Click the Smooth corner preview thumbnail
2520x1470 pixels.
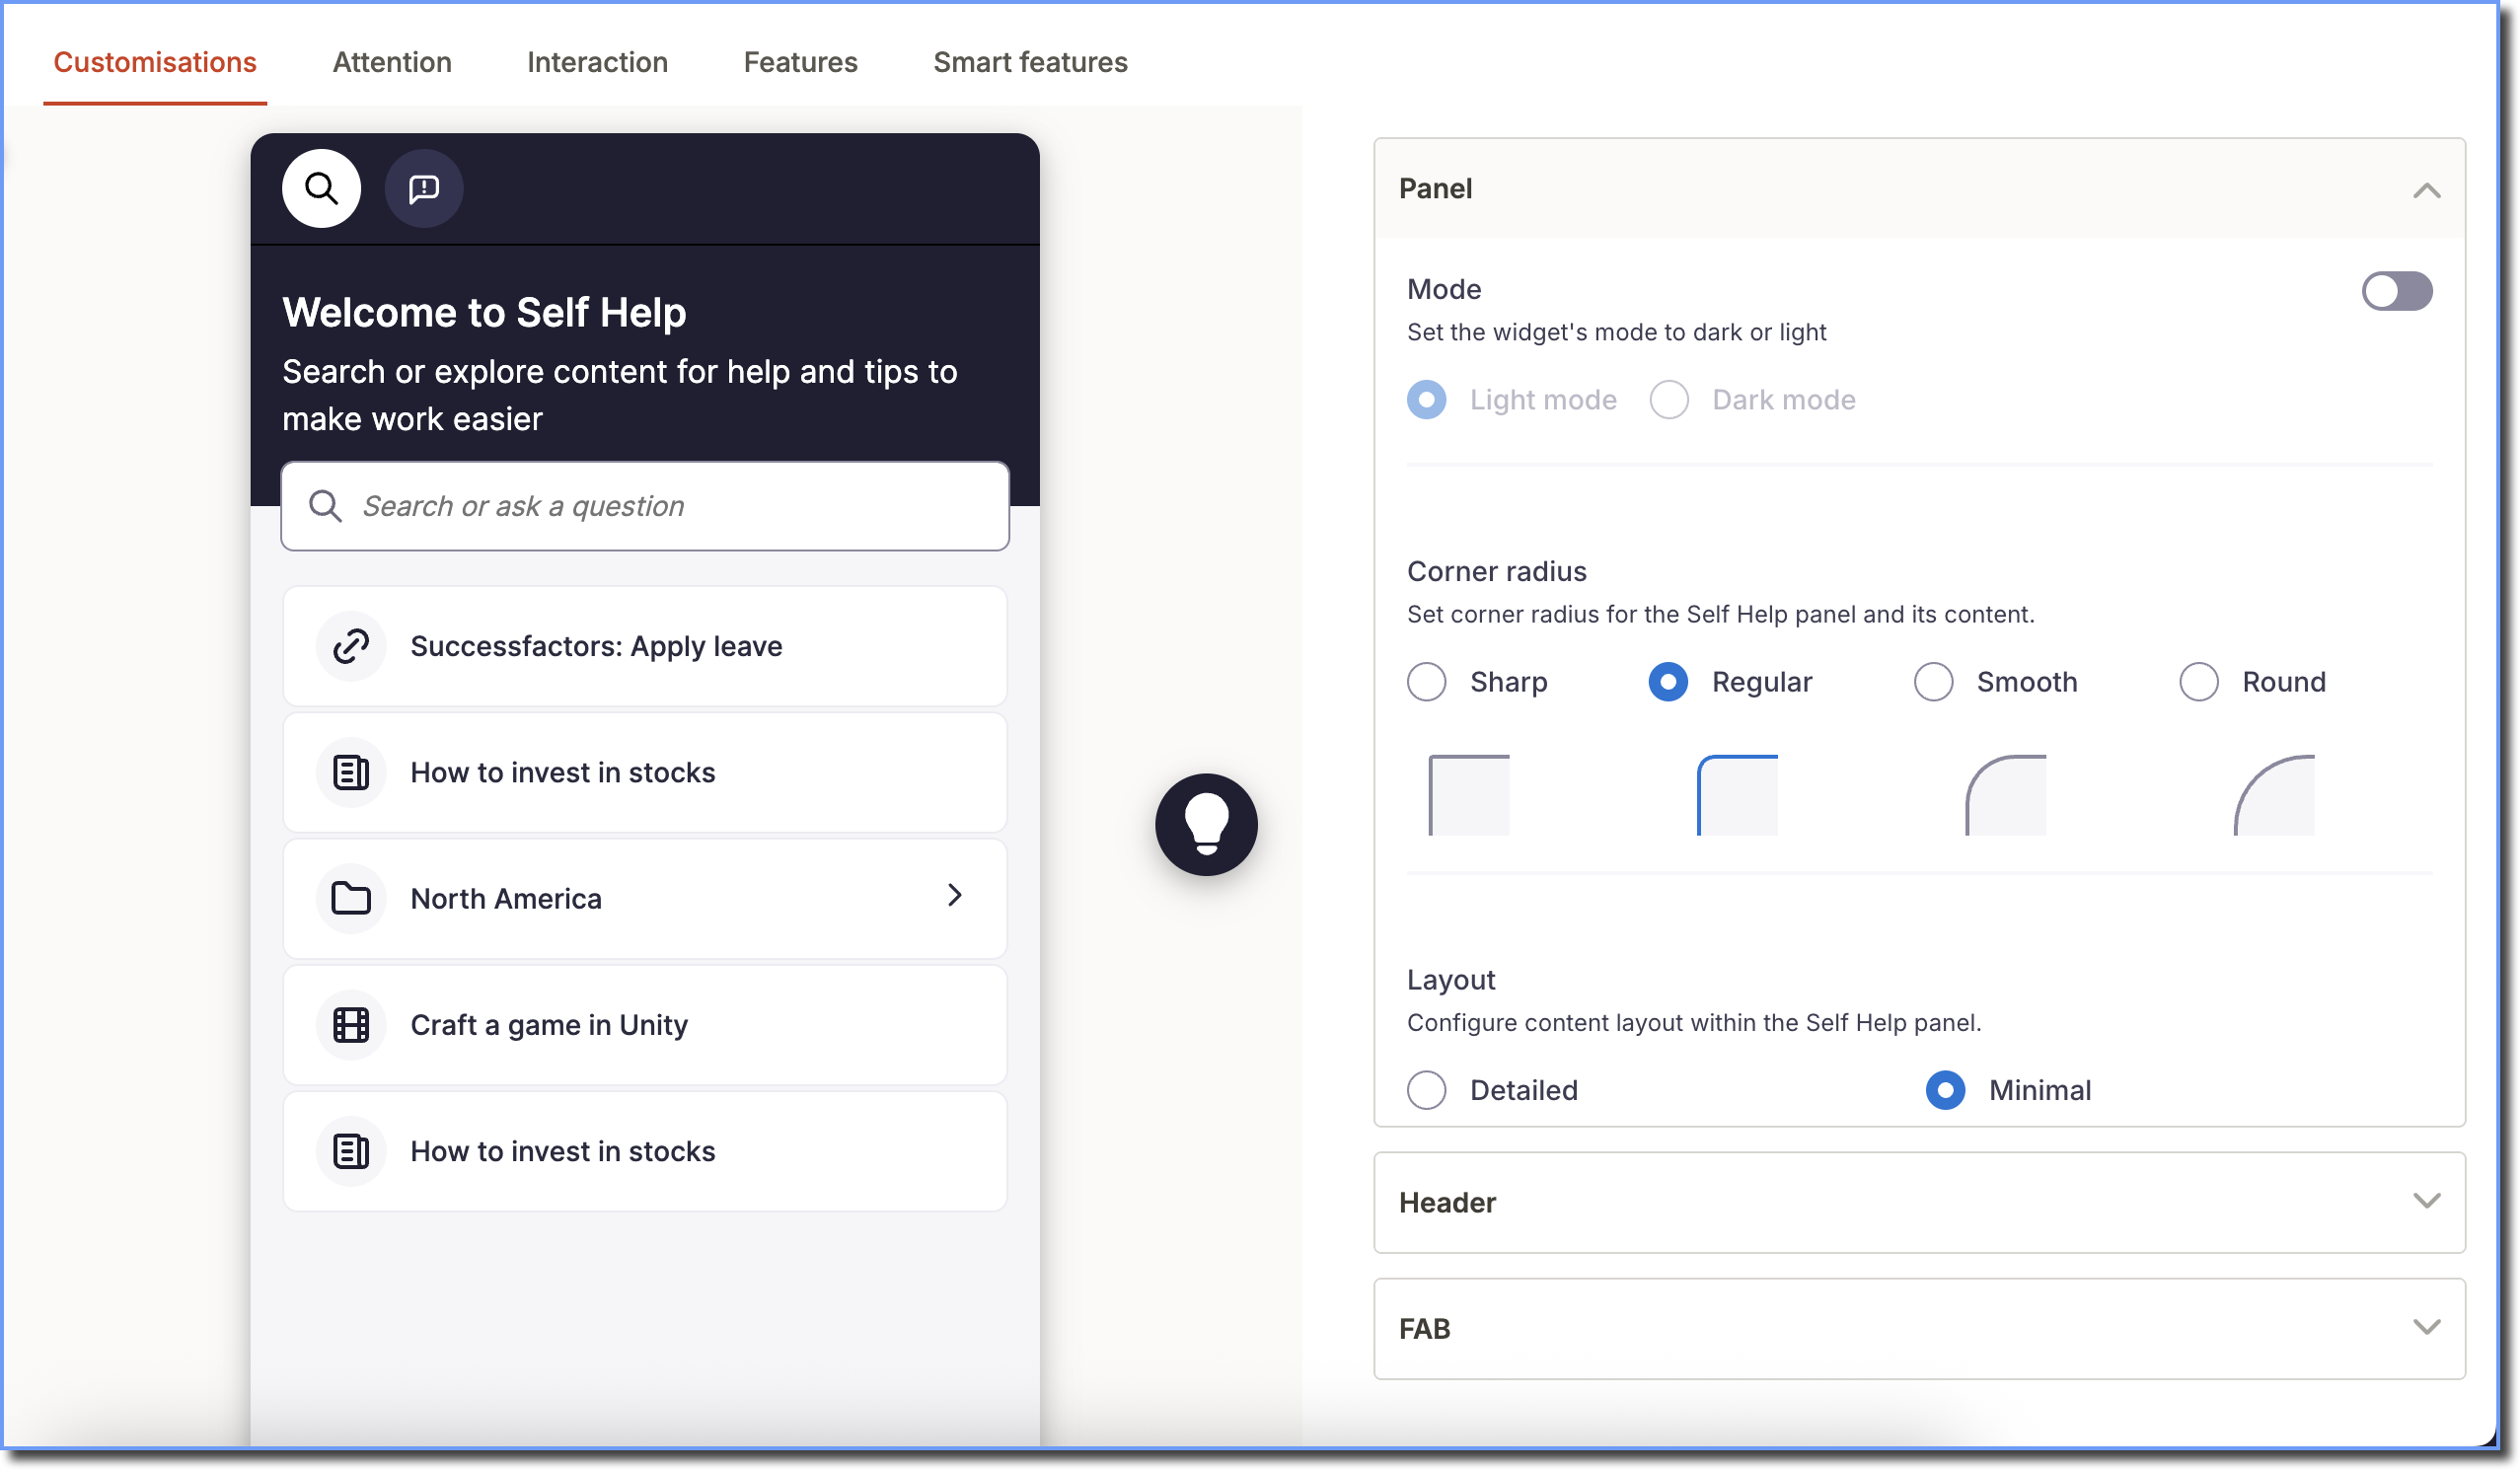point(2006,796)
